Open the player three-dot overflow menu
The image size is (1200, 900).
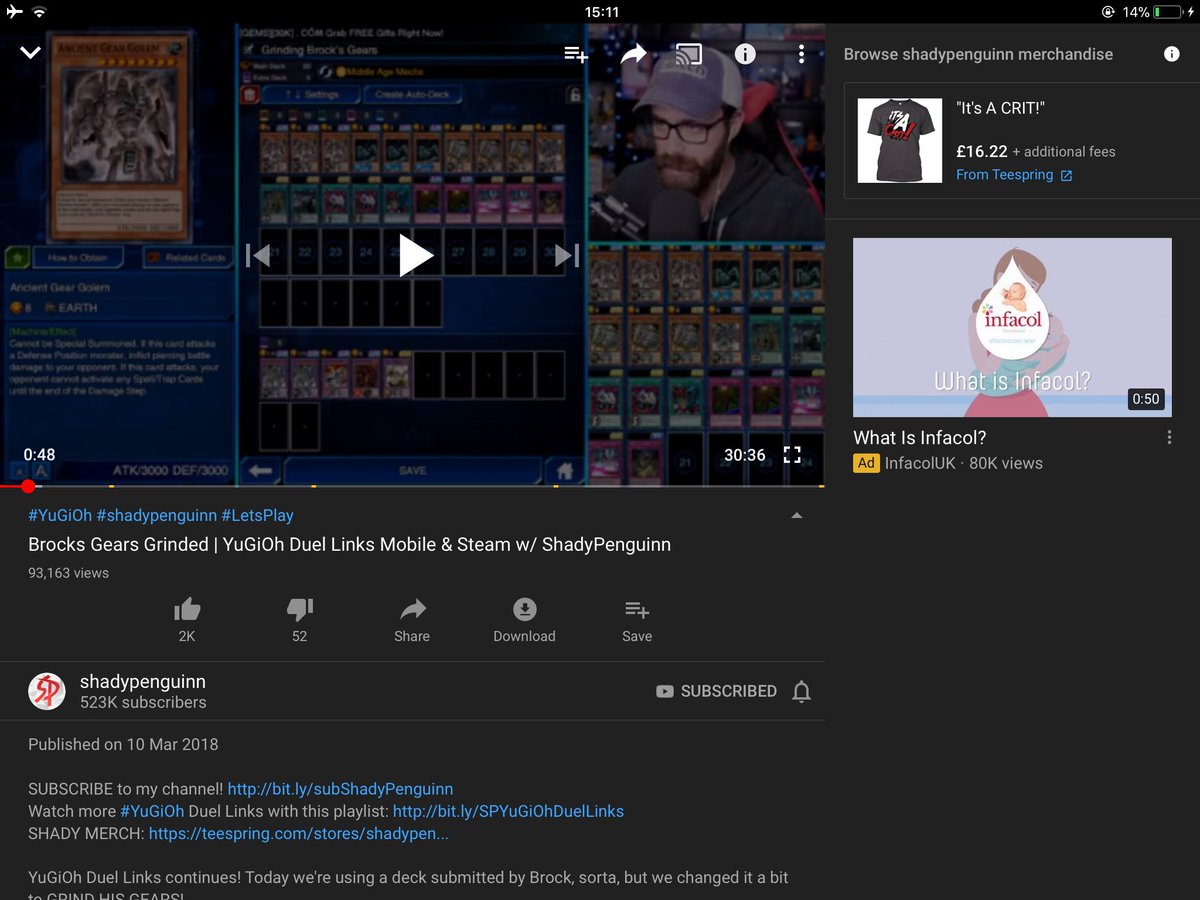(x=801, y=54)
